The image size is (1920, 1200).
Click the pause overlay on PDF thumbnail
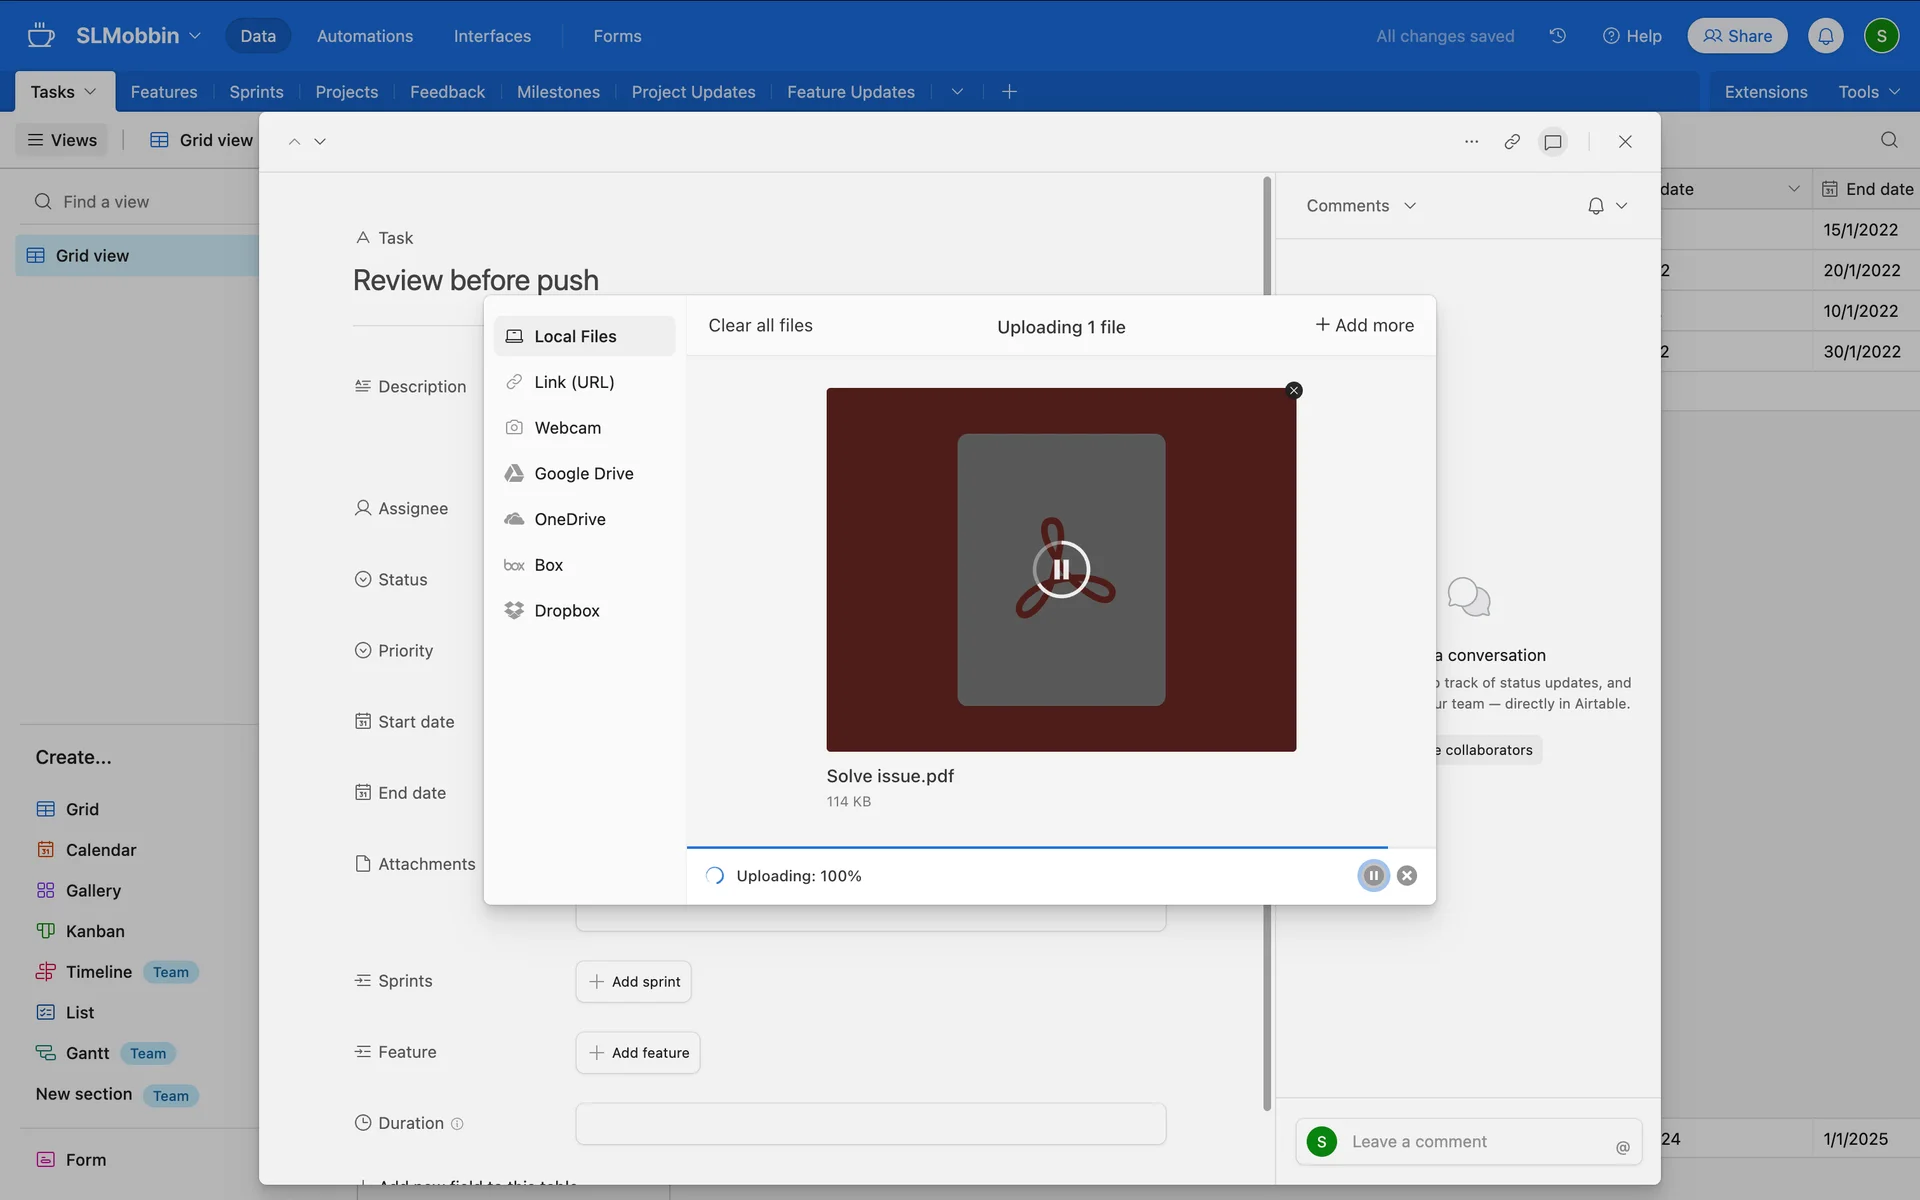(x=1061, y=569)
